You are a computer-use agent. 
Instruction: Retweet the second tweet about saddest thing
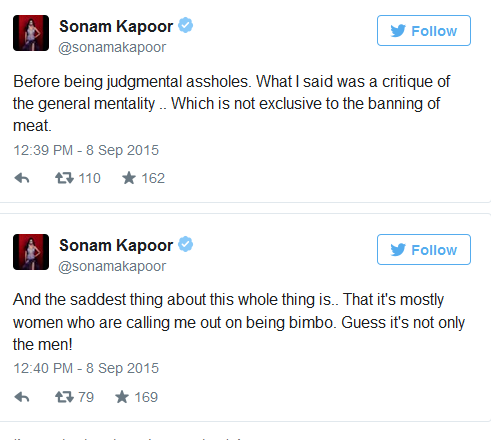64,397
